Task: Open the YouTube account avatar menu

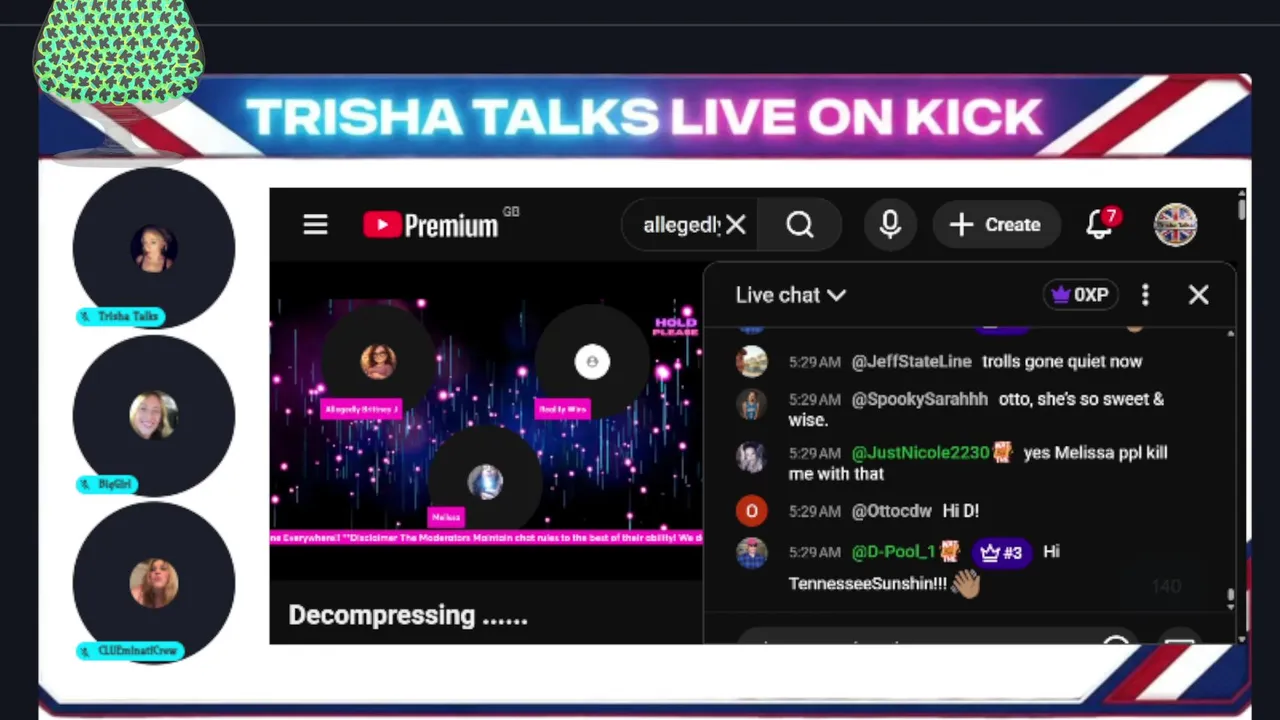Action: click(1176, 225)
